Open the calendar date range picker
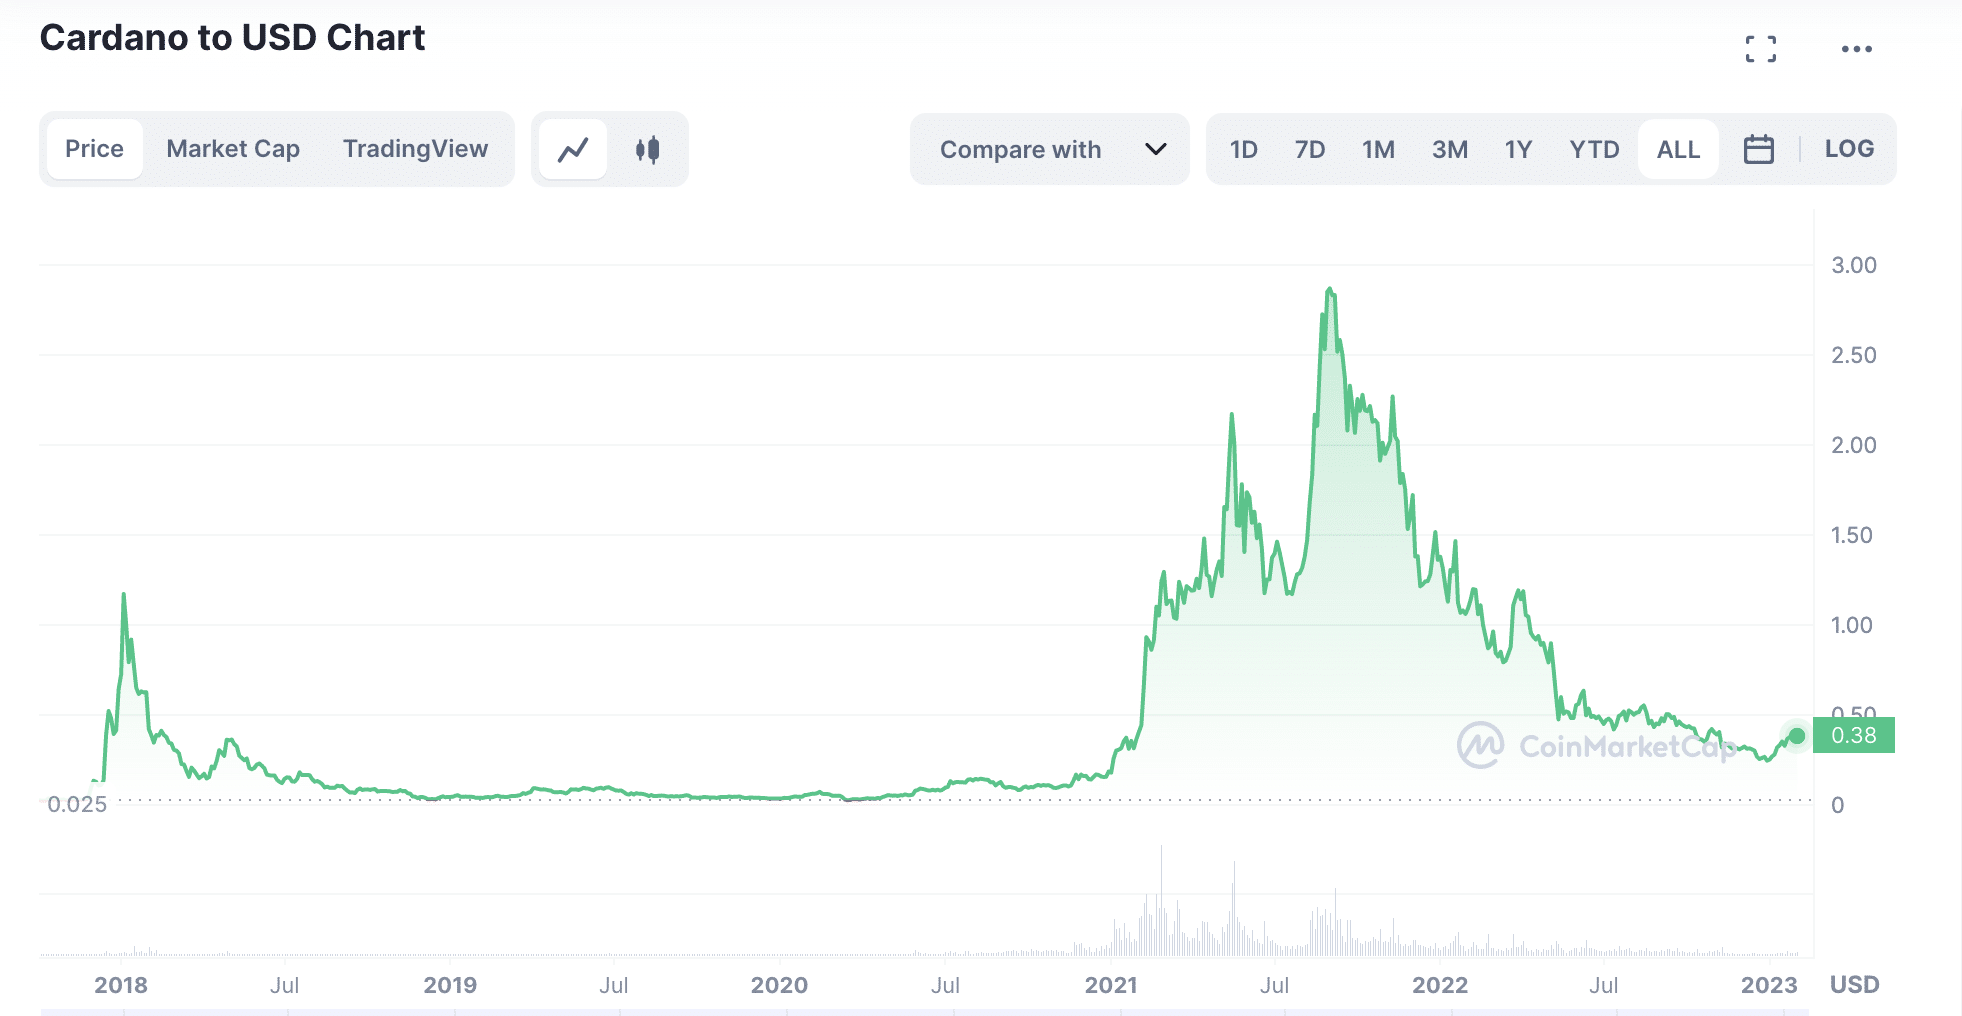The height and width of the screenshot is (1016, 1962). [x=1758, y=150]
